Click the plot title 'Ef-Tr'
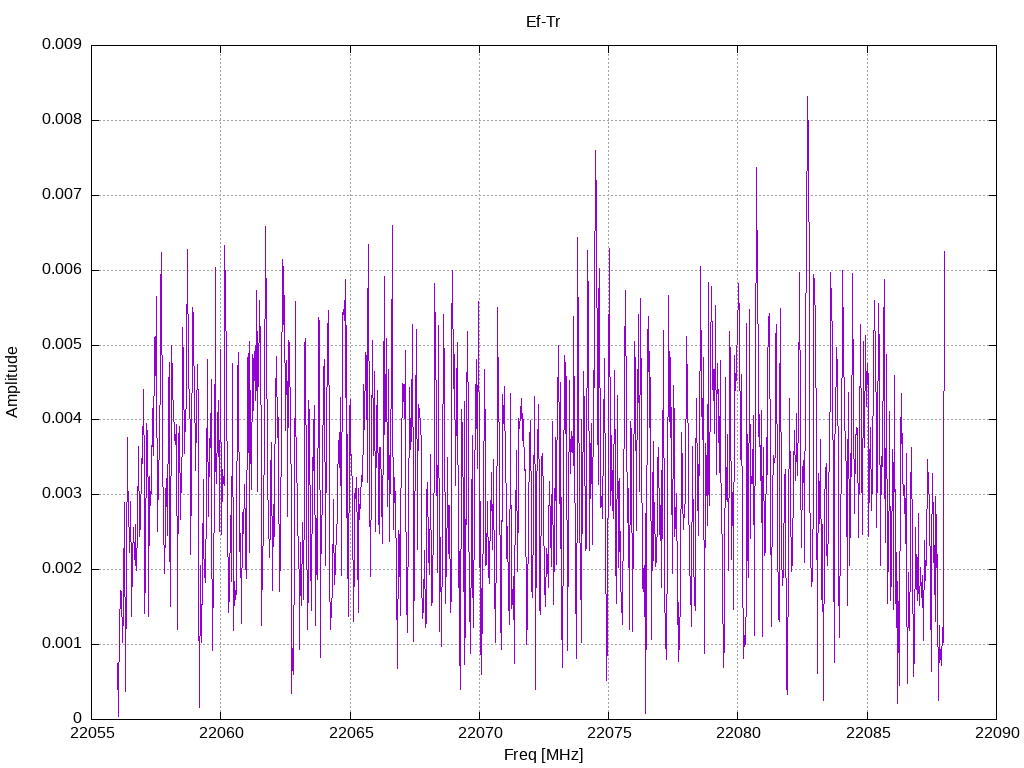Image resolution: width=1024 pixels, height=768 pixels. 543,22
